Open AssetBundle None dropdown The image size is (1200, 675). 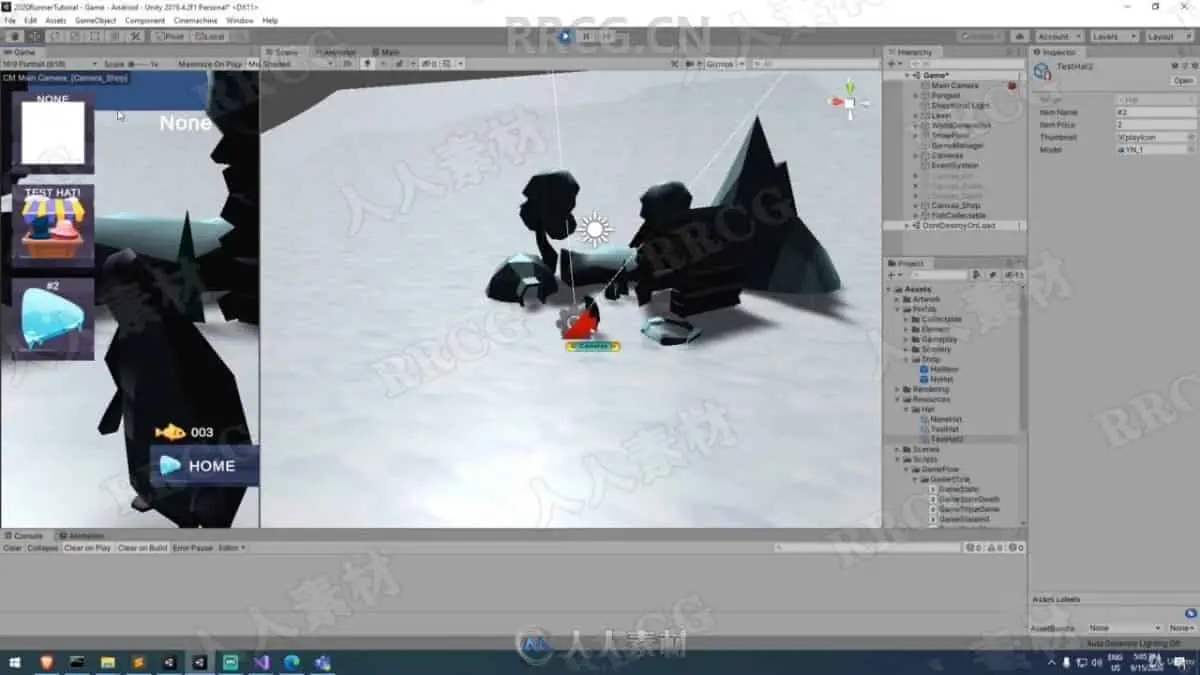pyautogui.click(x=1124, y=628)
